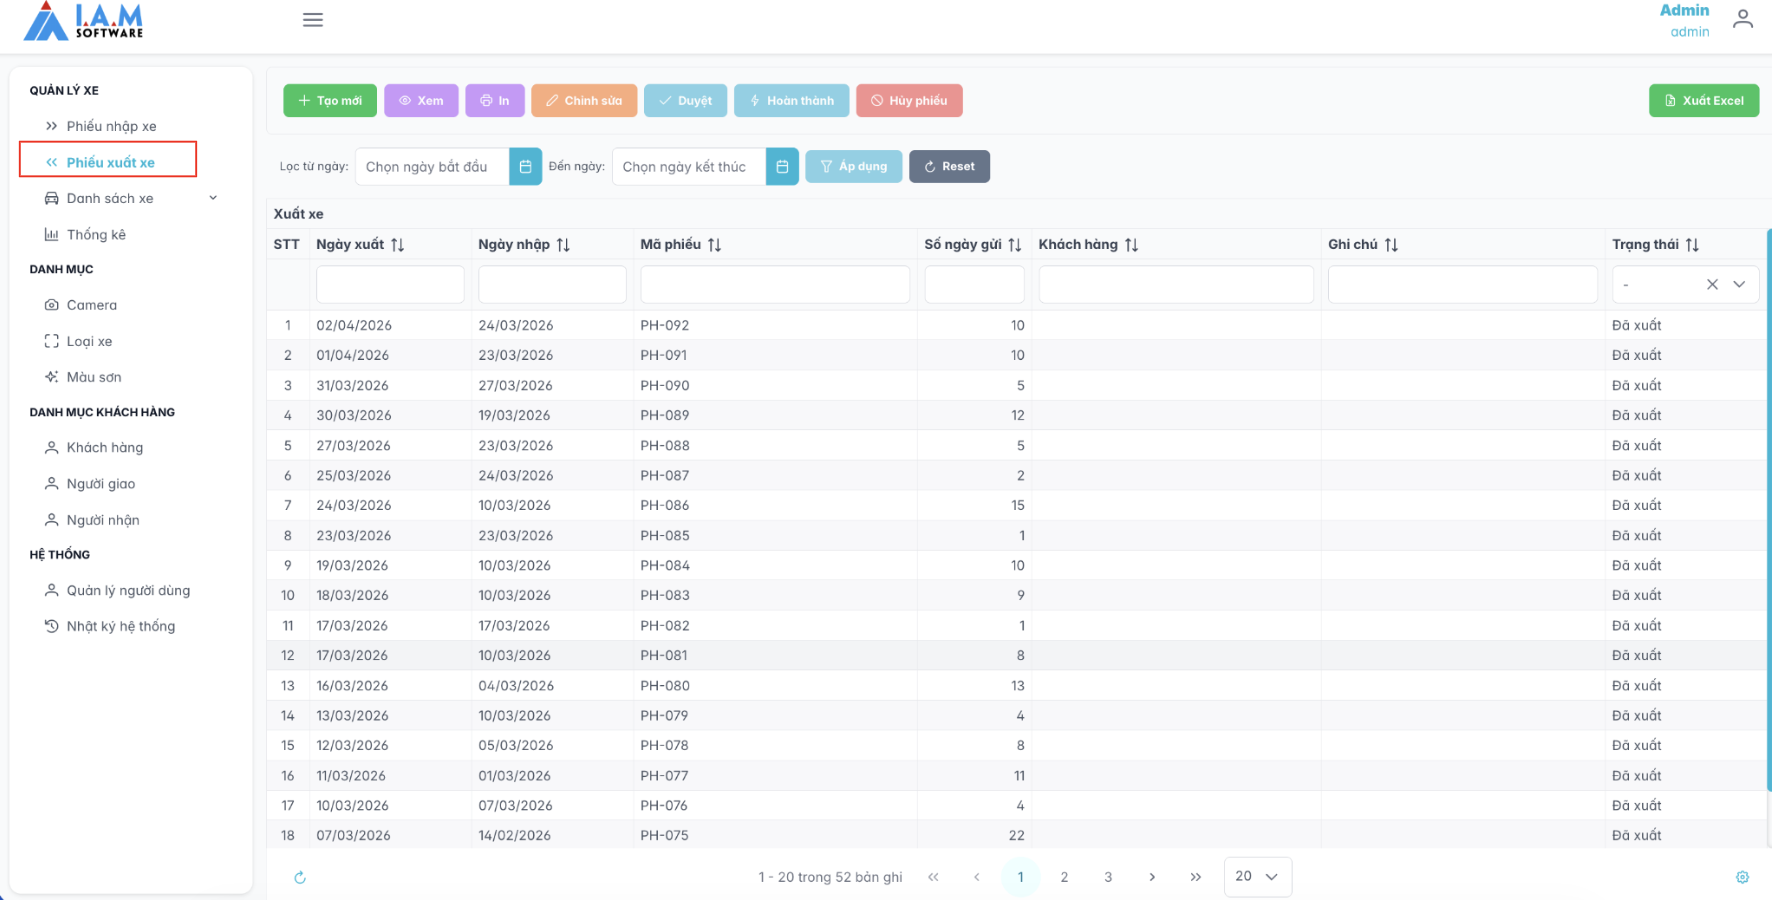Open Trạng thái filter dropdown
1776x900 pixels.
[x=1739, y=285]
